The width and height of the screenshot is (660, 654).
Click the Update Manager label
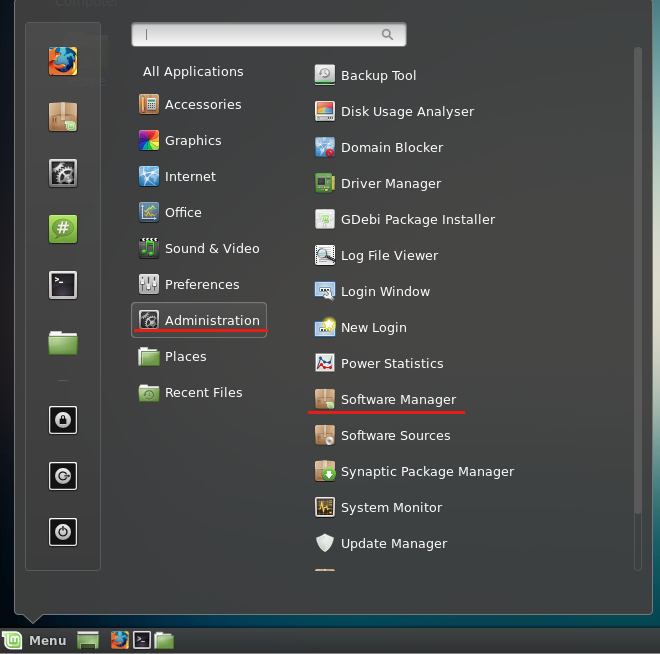(x=394, y=544)
